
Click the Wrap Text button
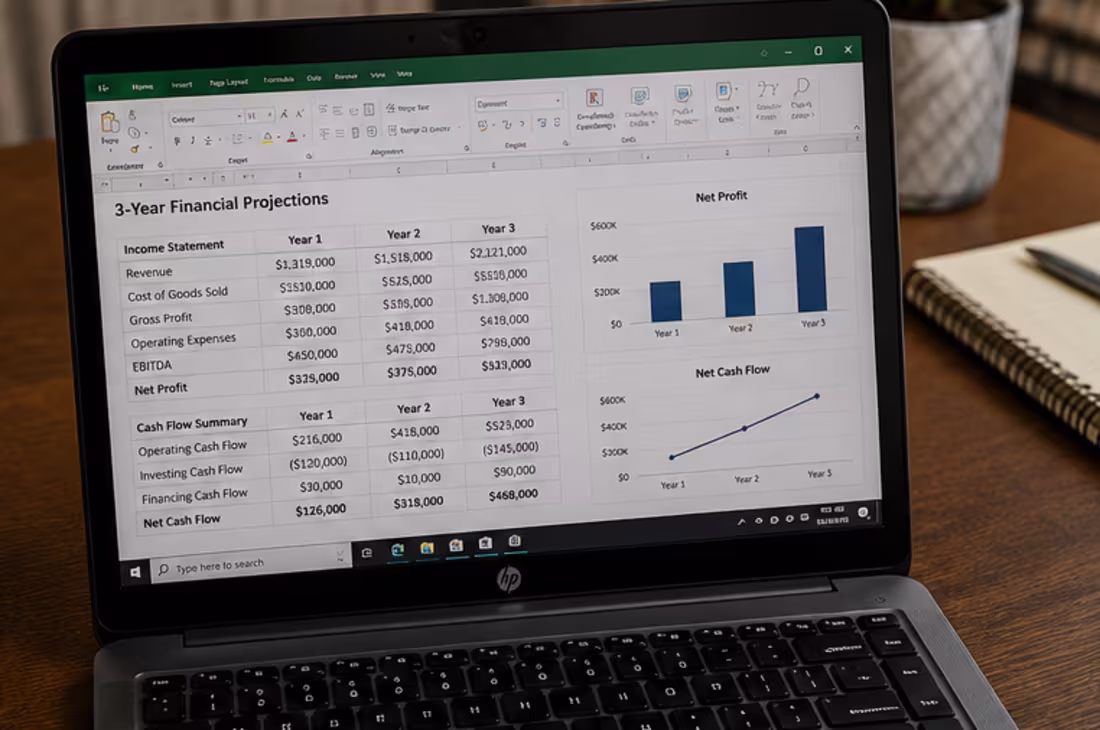(x=408, y=108)
